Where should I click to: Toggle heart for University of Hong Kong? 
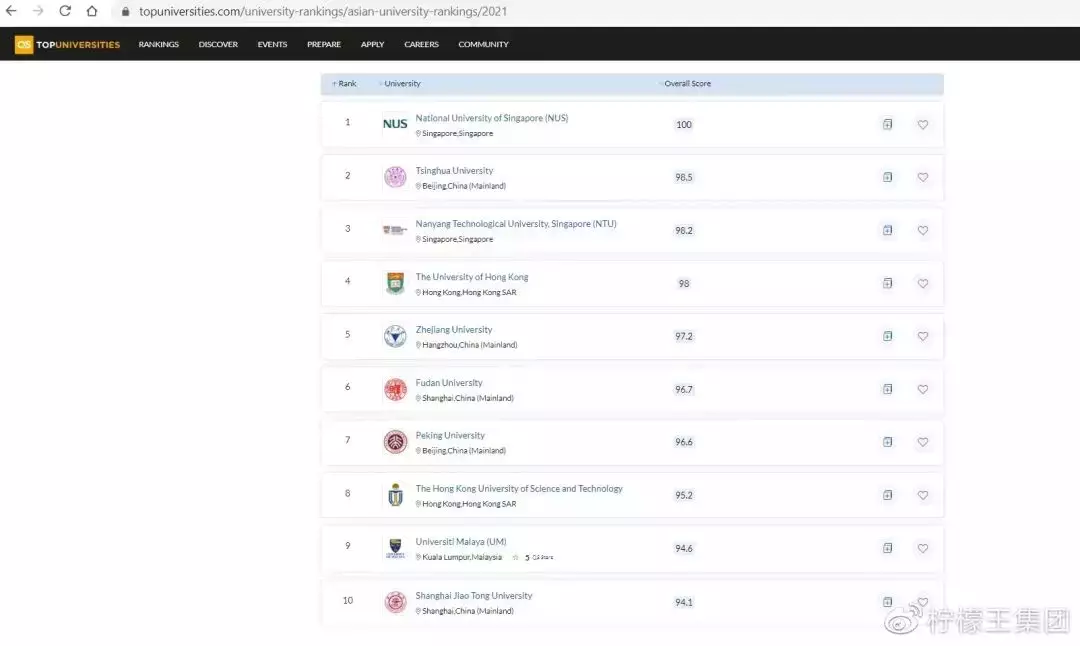pyautogui.click(x=923, y=283)
